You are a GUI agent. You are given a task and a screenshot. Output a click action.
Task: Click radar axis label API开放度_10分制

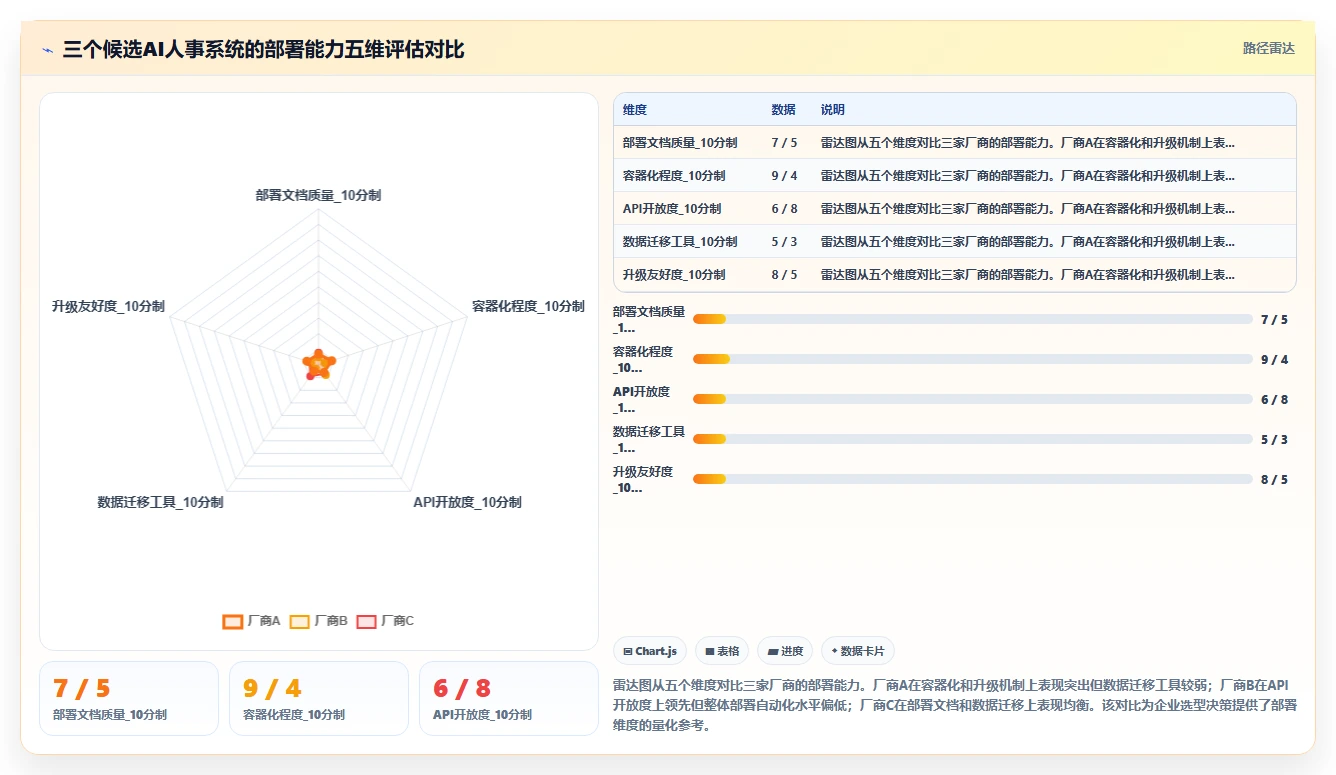tap(467, 503)
